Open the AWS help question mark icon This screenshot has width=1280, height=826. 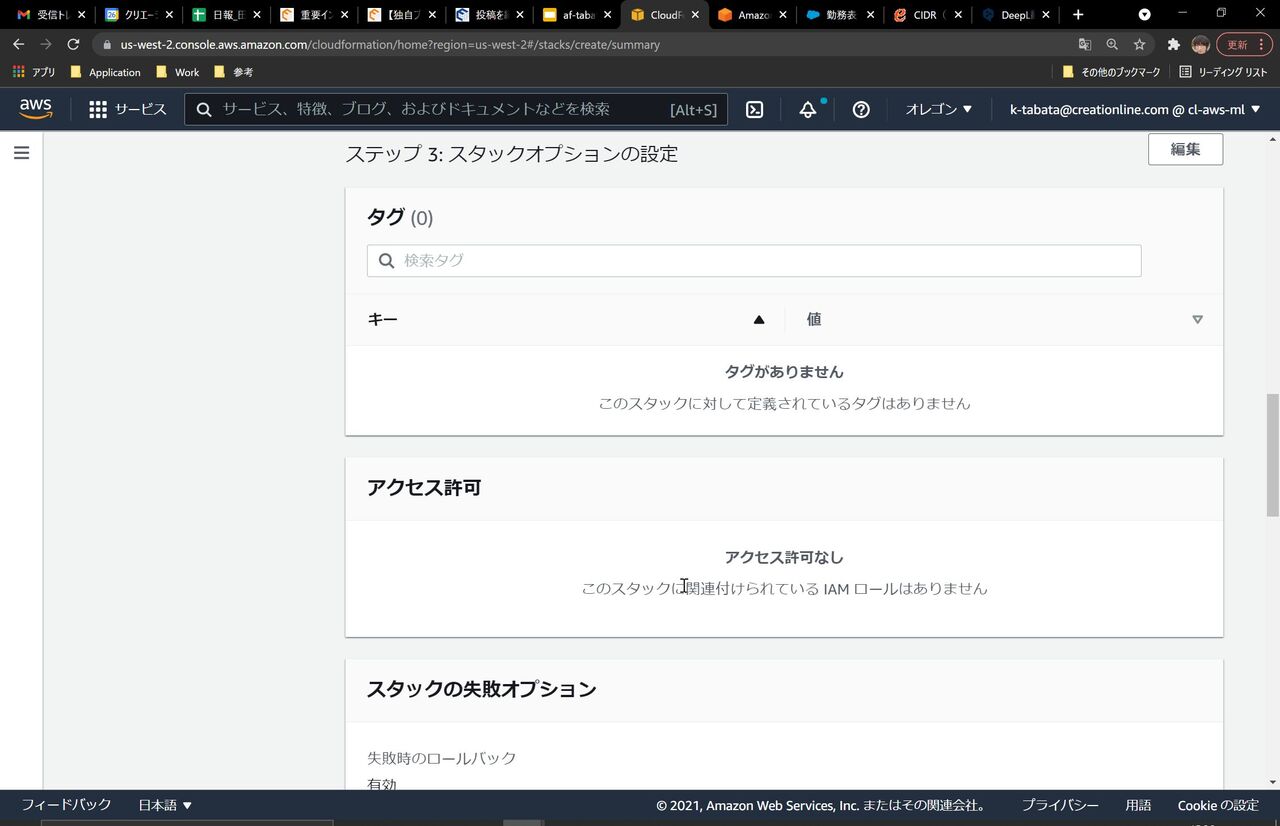(861, 109)
